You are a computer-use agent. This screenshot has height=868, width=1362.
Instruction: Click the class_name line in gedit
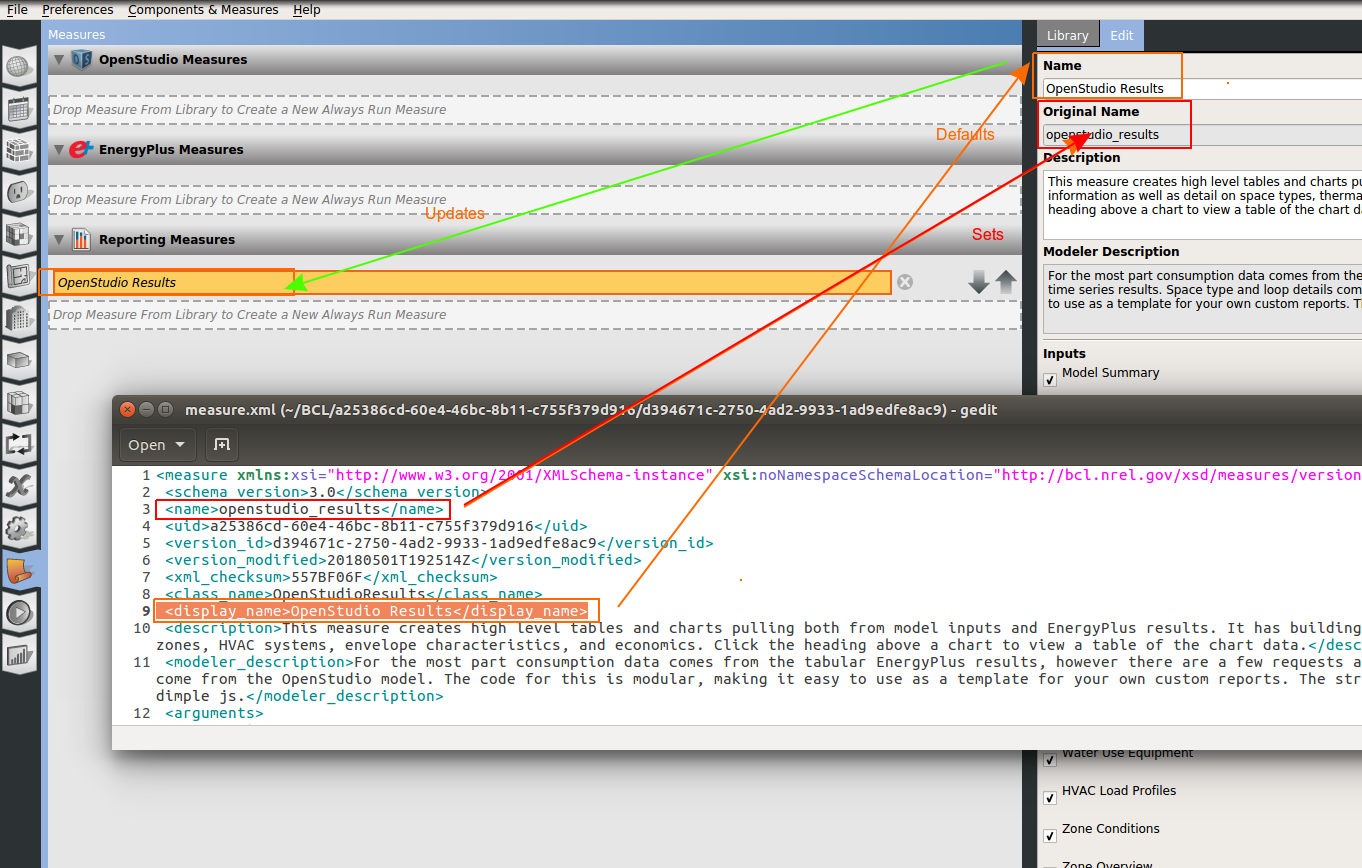point(354,594)
